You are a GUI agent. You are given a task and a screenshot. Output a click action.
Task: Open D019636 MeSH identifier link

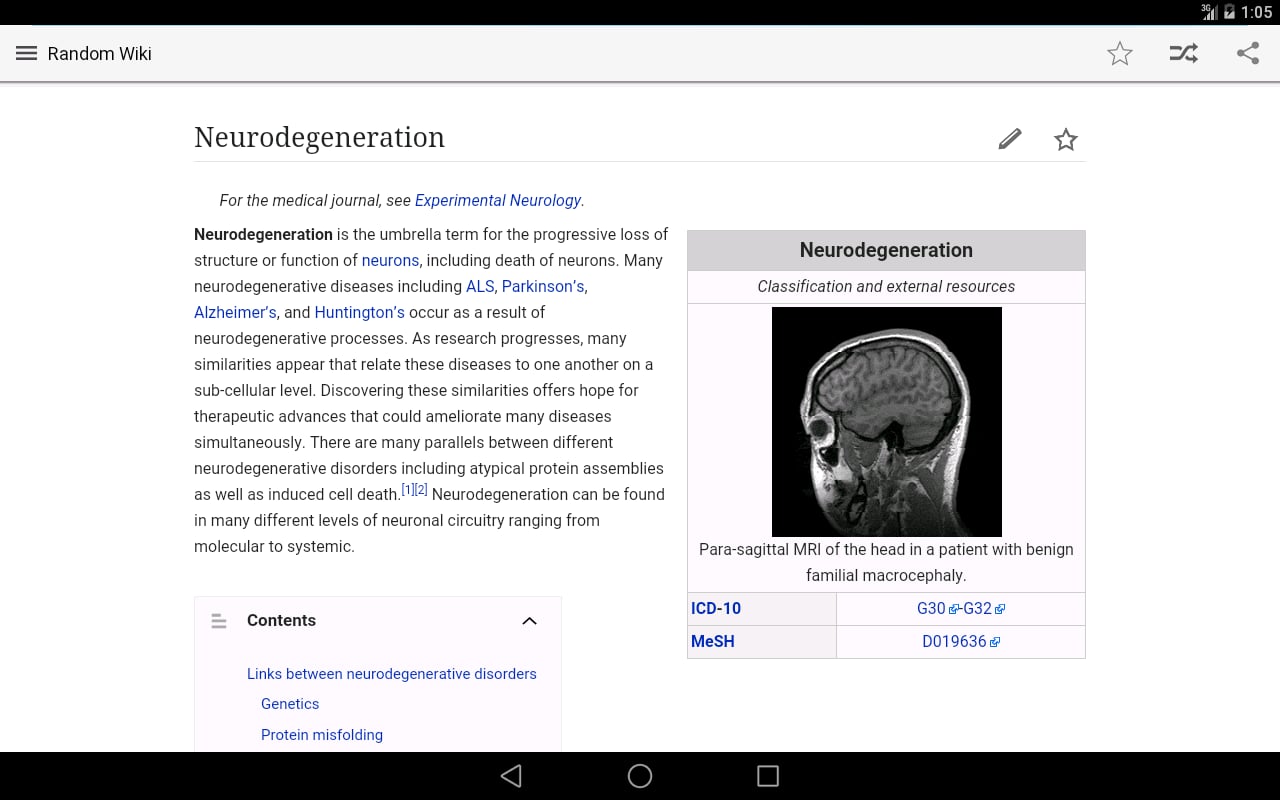pyautogui.click(x=961, y=641)
